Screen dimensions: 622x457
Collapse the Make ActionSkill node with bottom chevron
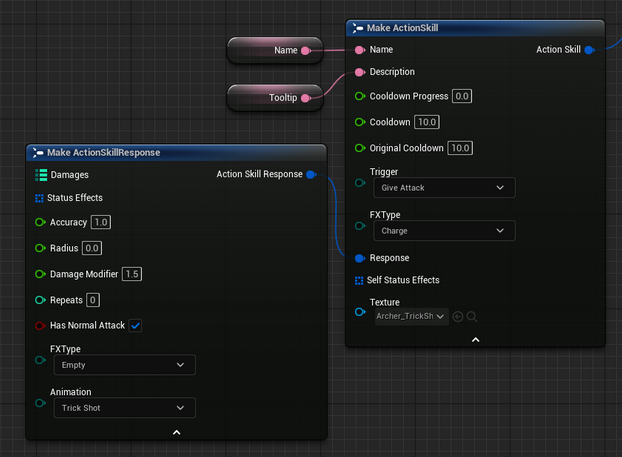(x=475, y=340)
